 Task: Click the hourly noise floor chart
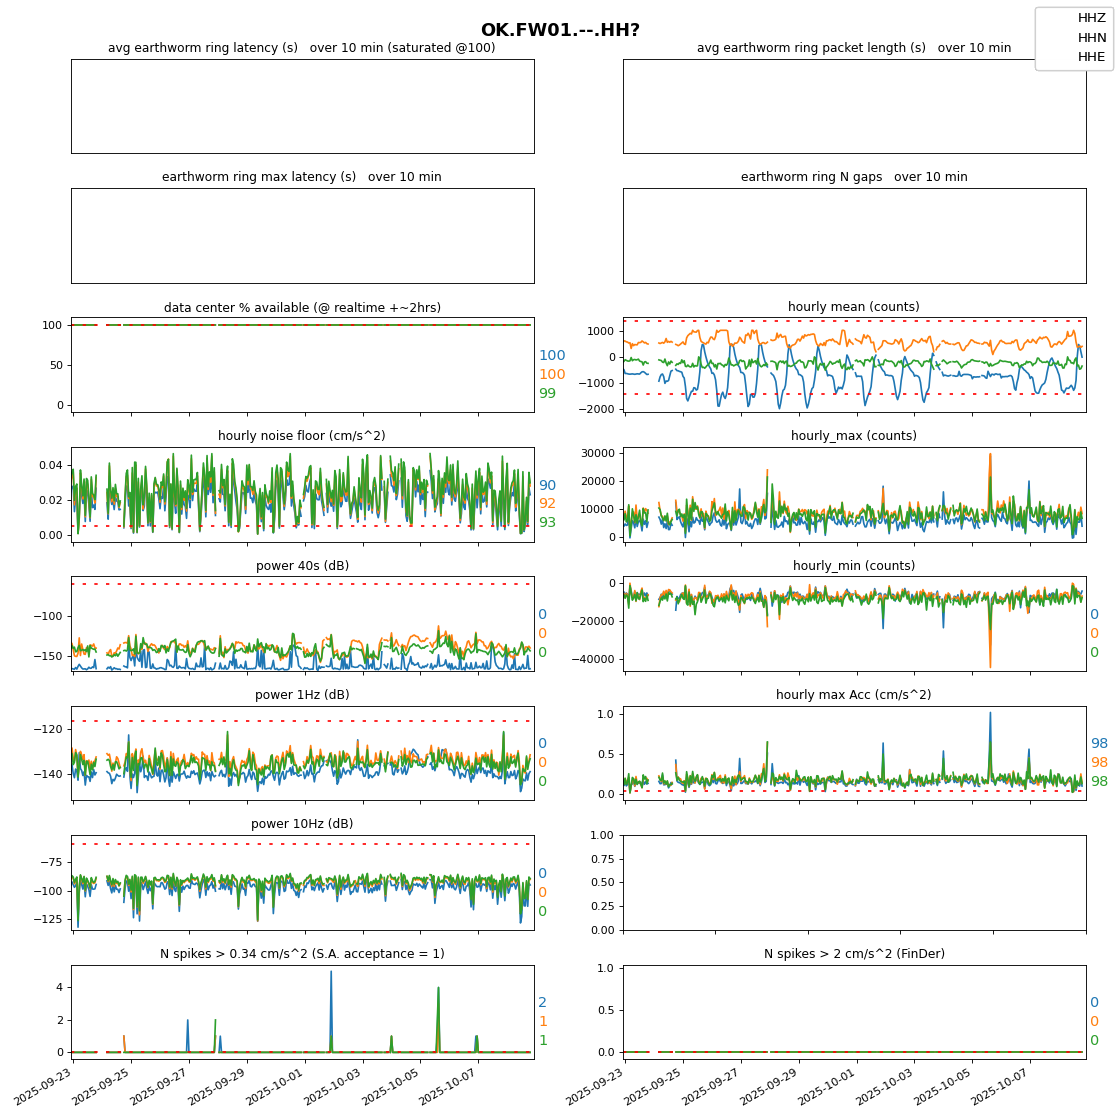pyautogui.click(x=302, y=495)
